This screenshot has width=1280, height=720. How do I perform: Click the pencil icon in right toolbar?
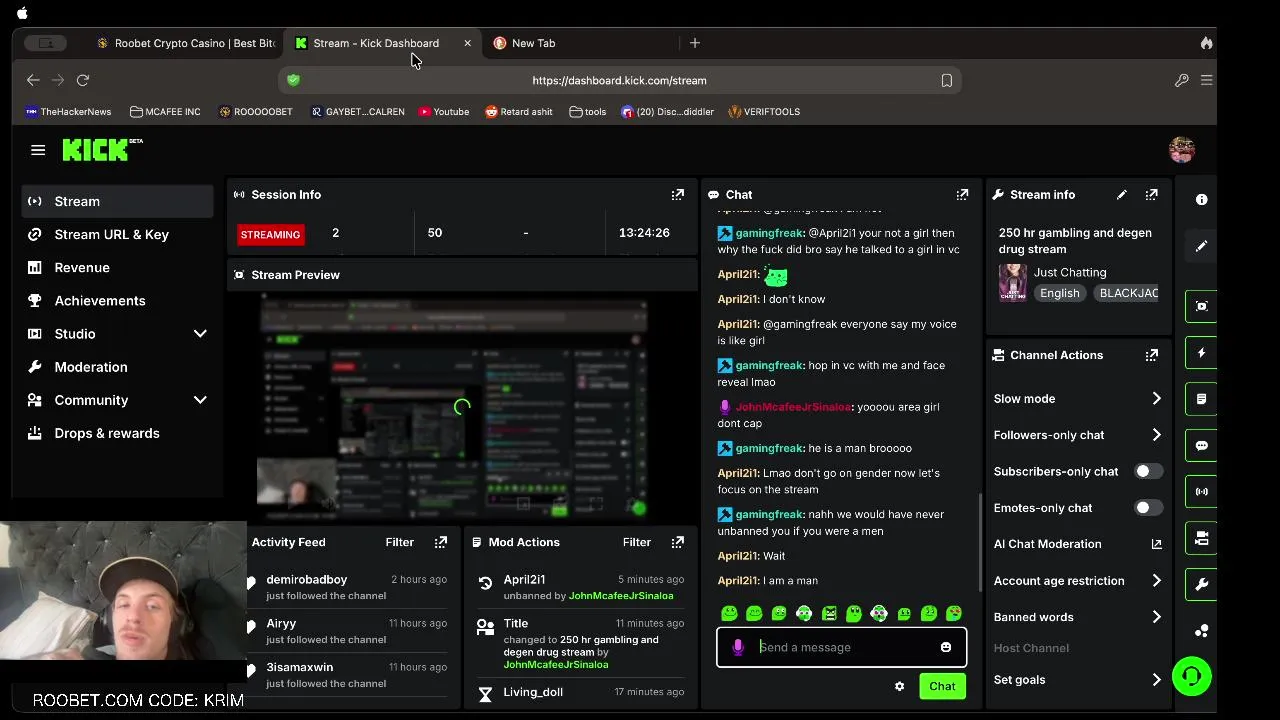coord(1201,246)
